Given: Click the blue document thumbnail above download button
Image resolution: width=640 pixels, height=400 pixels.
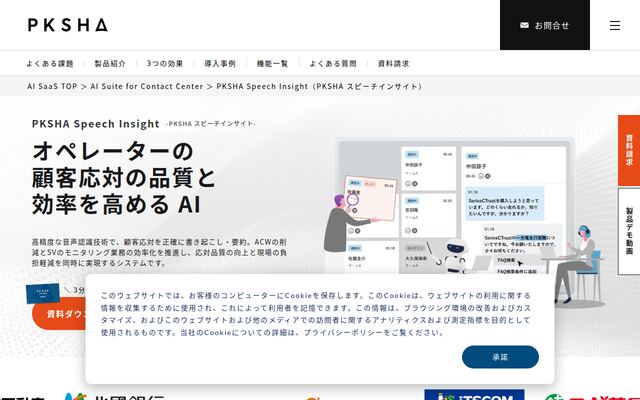Looking at the screenshot, I should 42,293.
